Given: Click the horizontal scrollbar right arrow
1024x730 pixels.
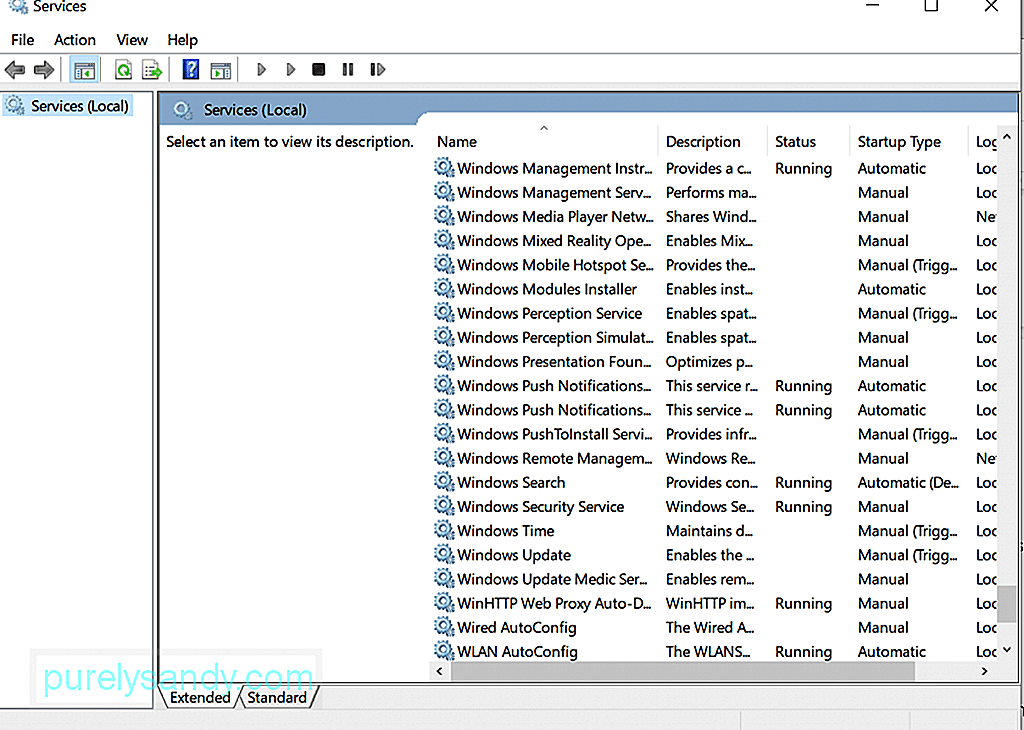Looking at the screenshot, I should click(x=984, y=671).
